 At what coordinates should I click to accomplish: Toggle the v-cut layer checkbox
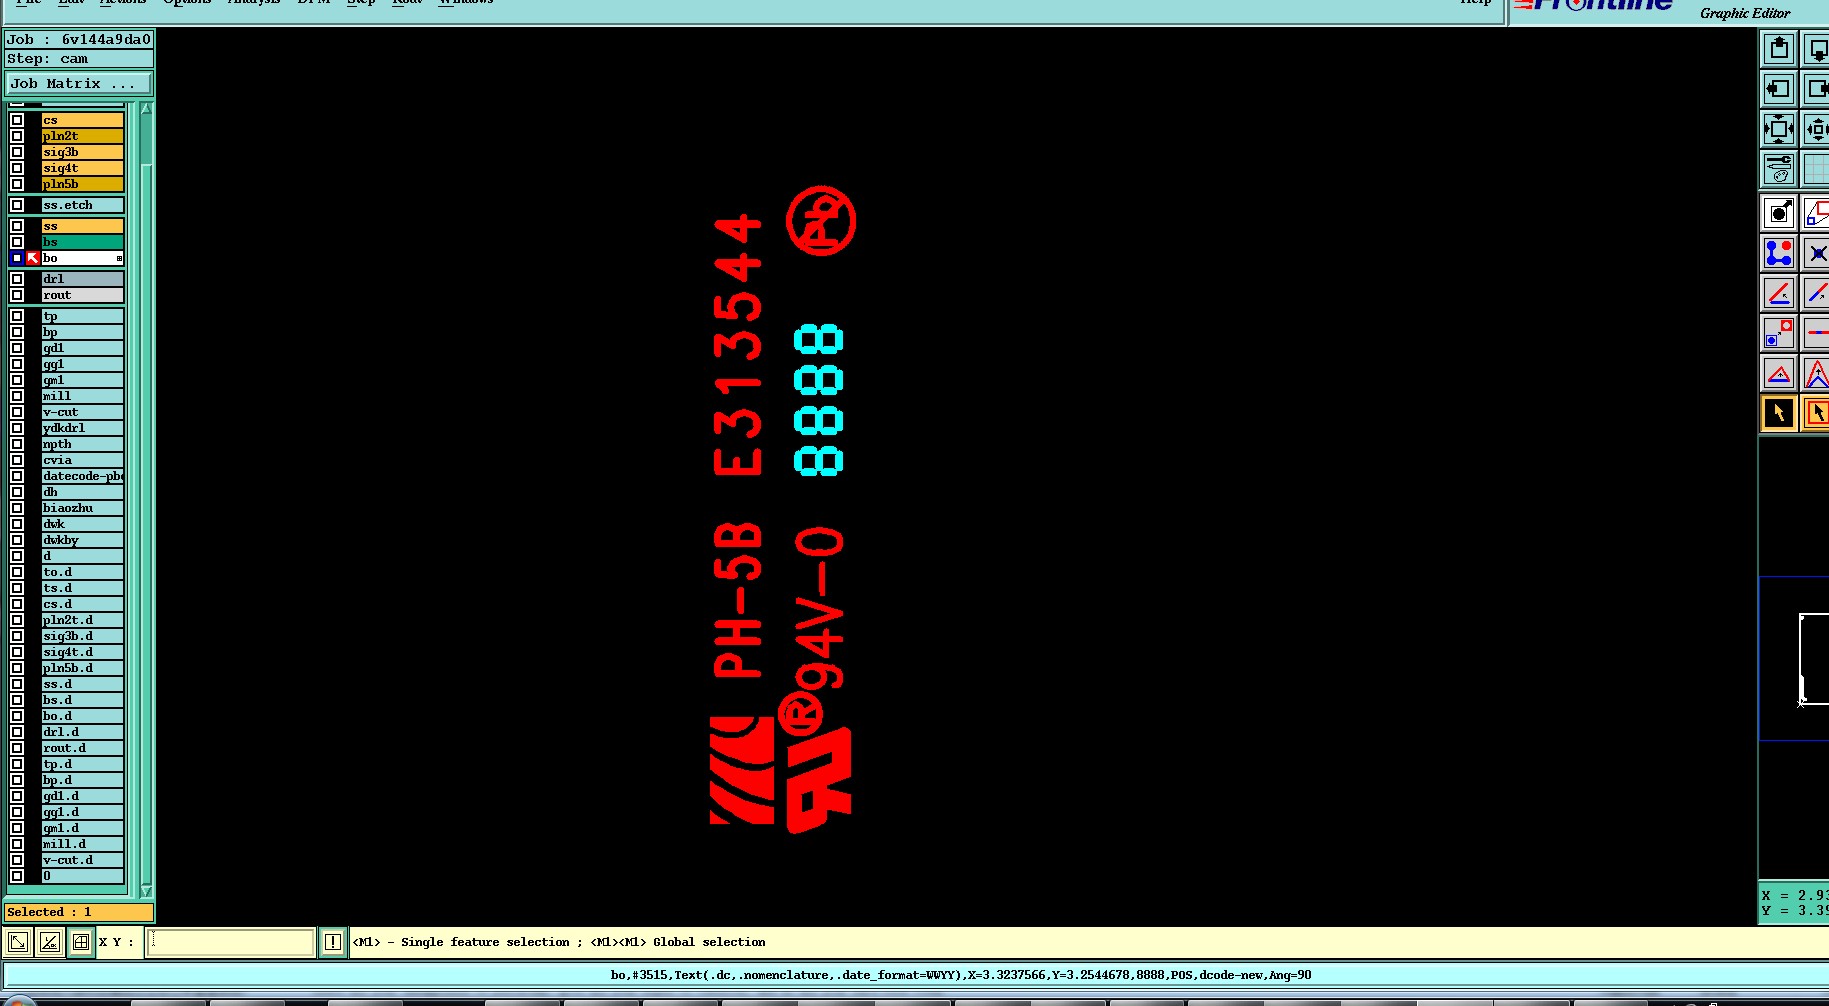click(17, 412)
